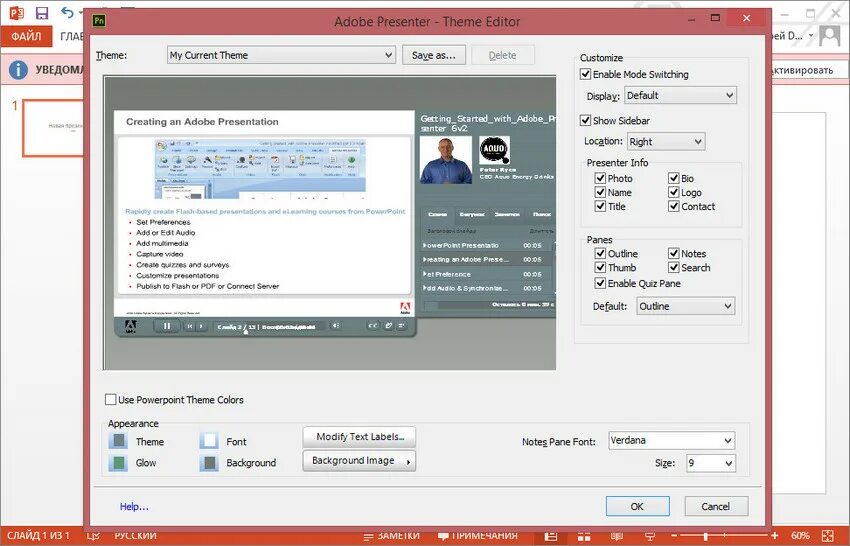This screenshot has width=850, height=546.
Task: Click fit slide to window icon
Action: (x=828, y=536)
